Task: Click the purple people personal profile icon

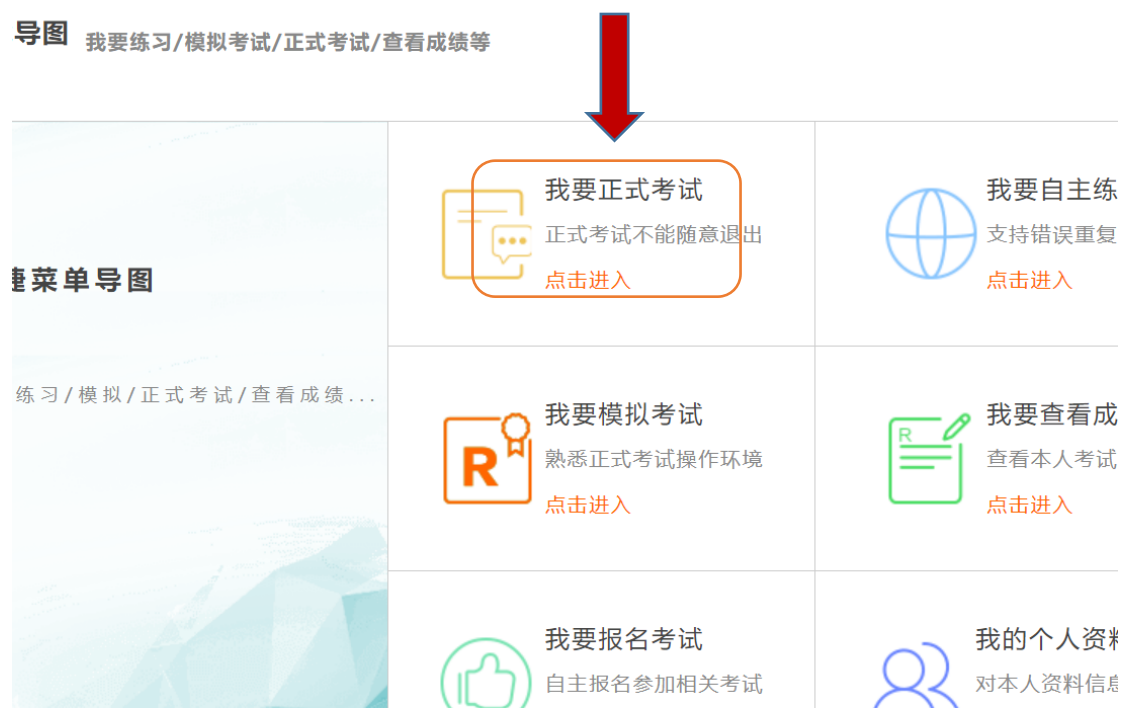Action: 916,680
